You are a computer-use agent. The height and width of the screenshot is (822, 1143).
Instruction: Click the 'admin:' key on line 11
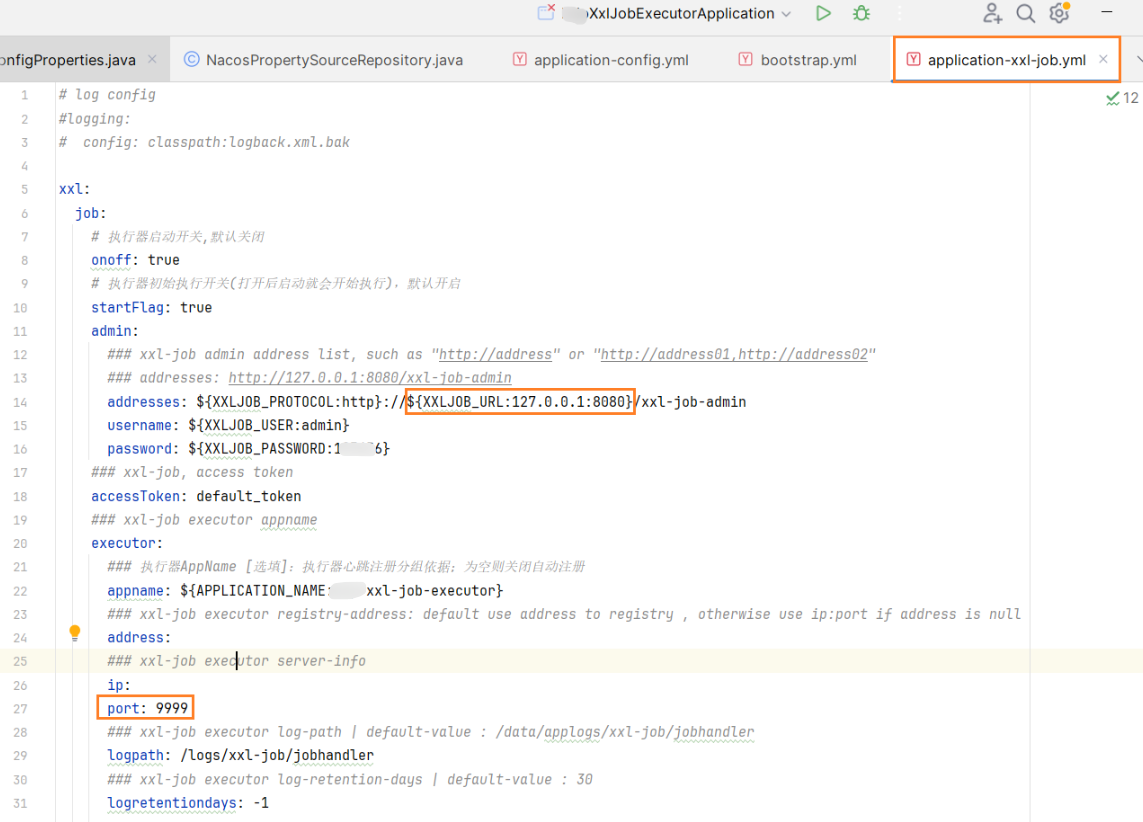tap(114, 331)
